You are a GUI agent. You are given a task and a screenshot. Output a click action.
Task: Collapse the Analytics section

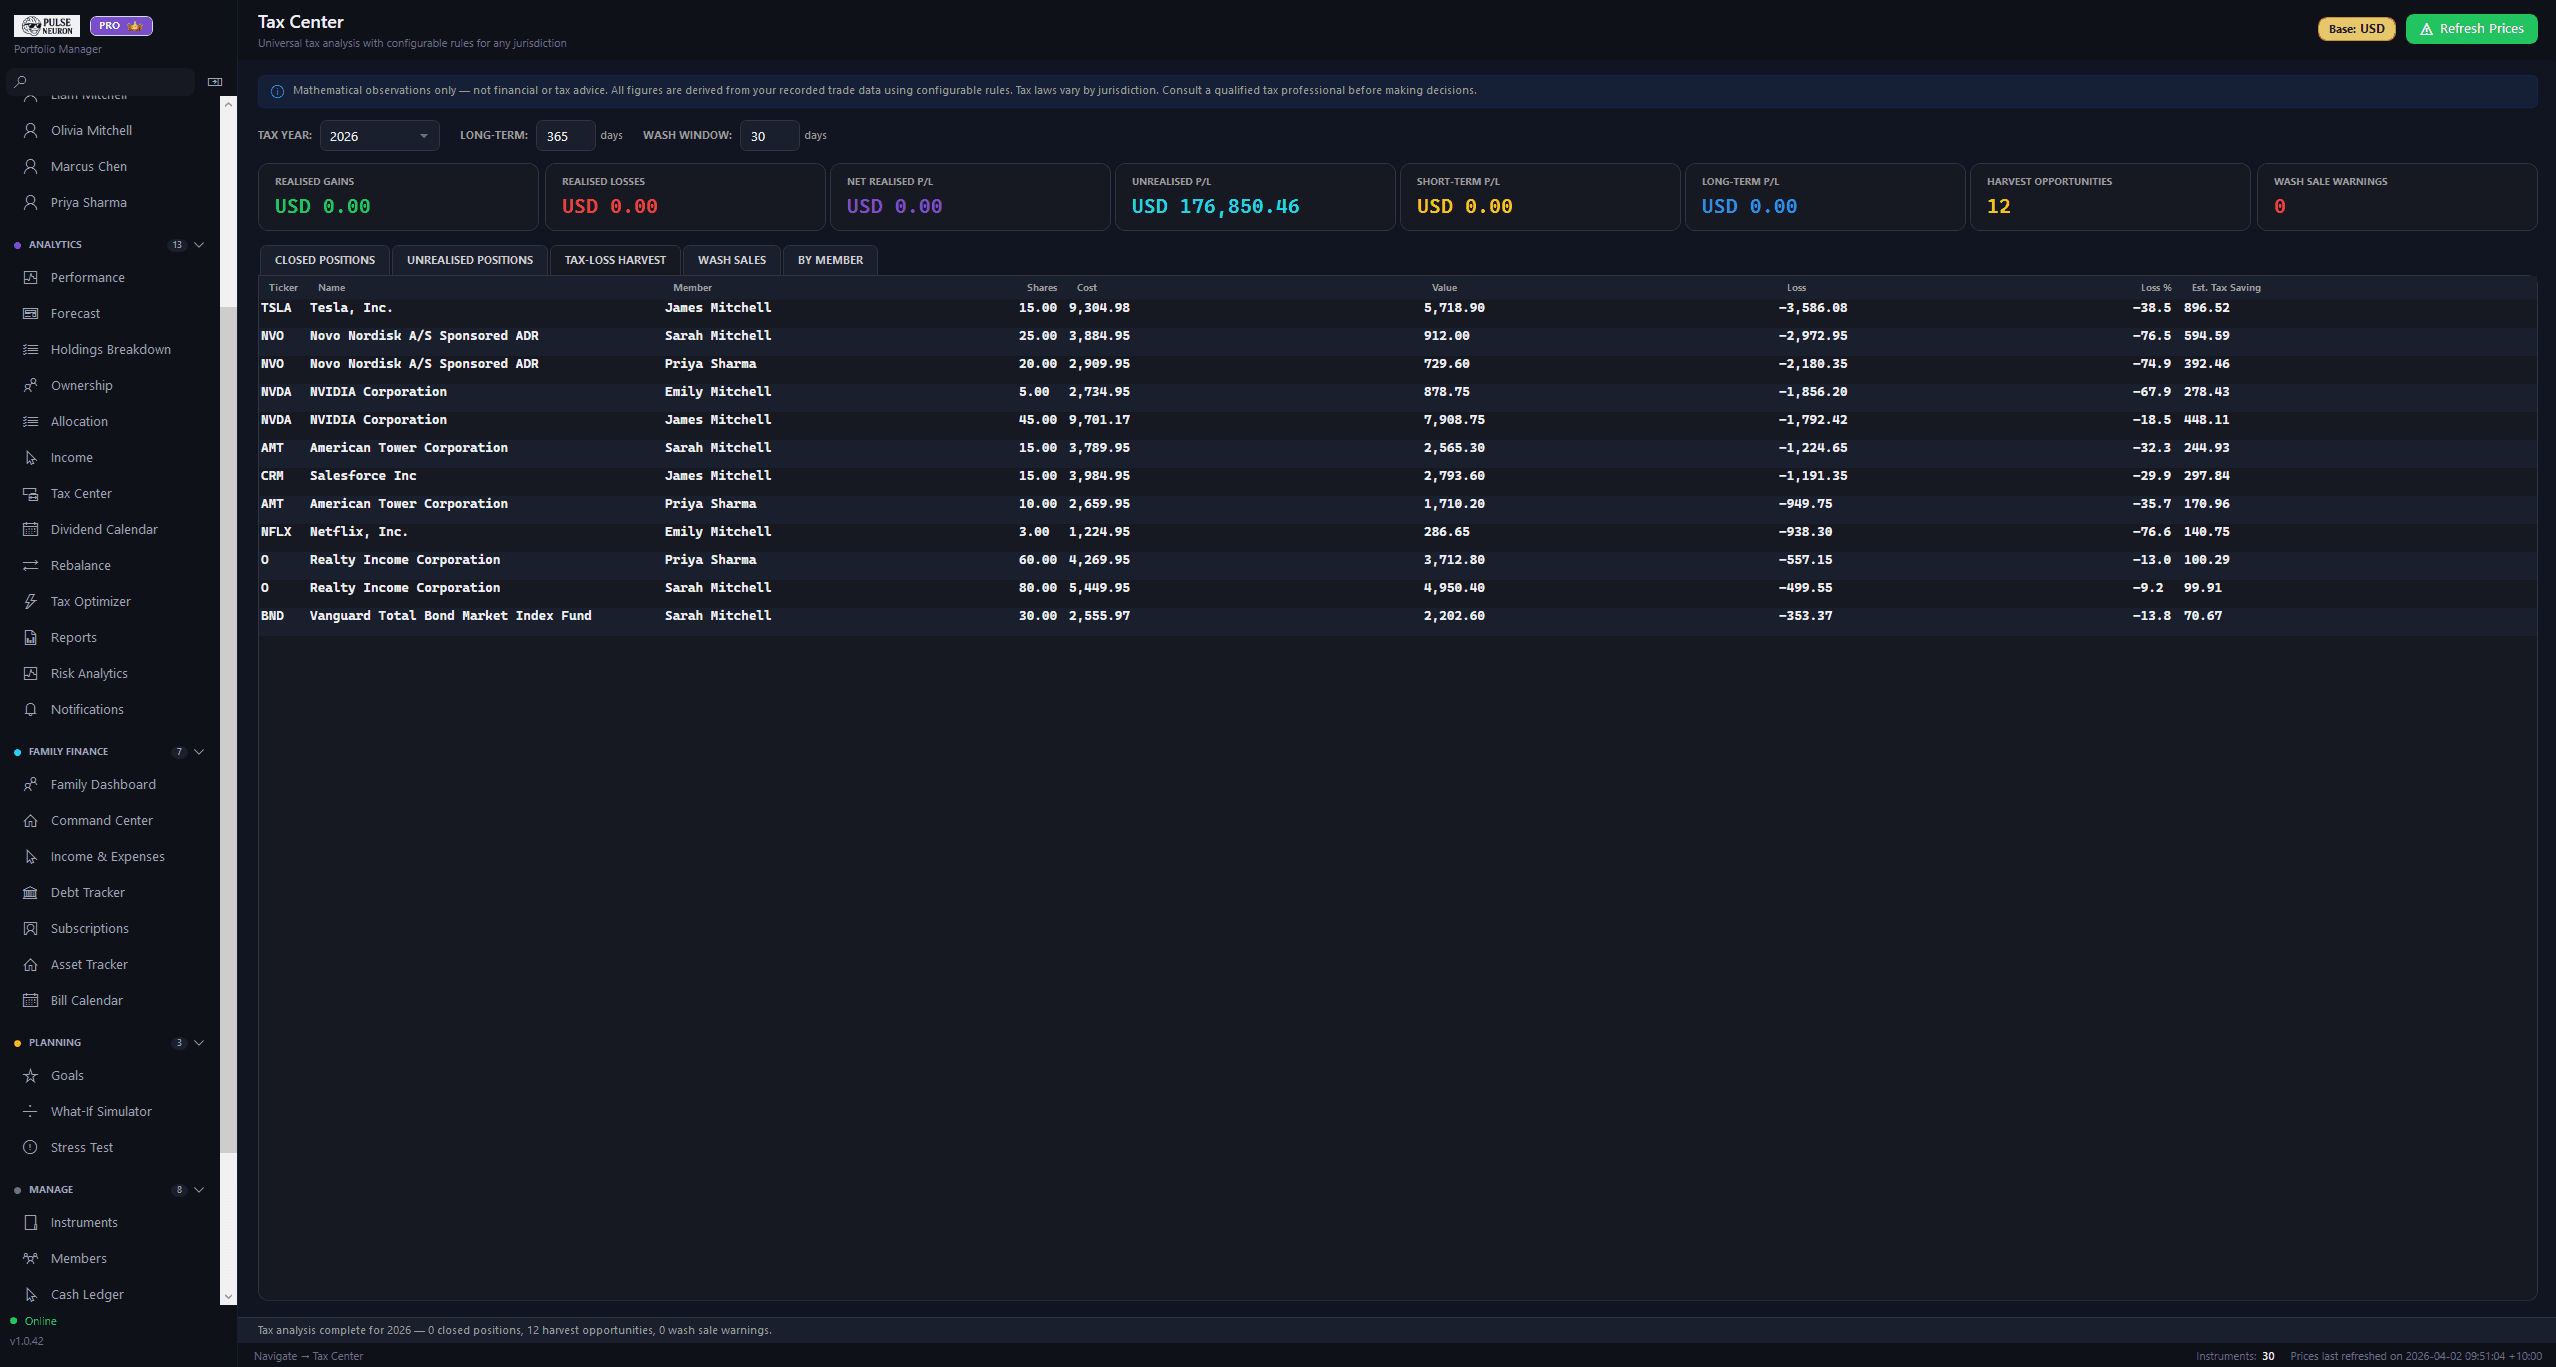pos(199,244)
